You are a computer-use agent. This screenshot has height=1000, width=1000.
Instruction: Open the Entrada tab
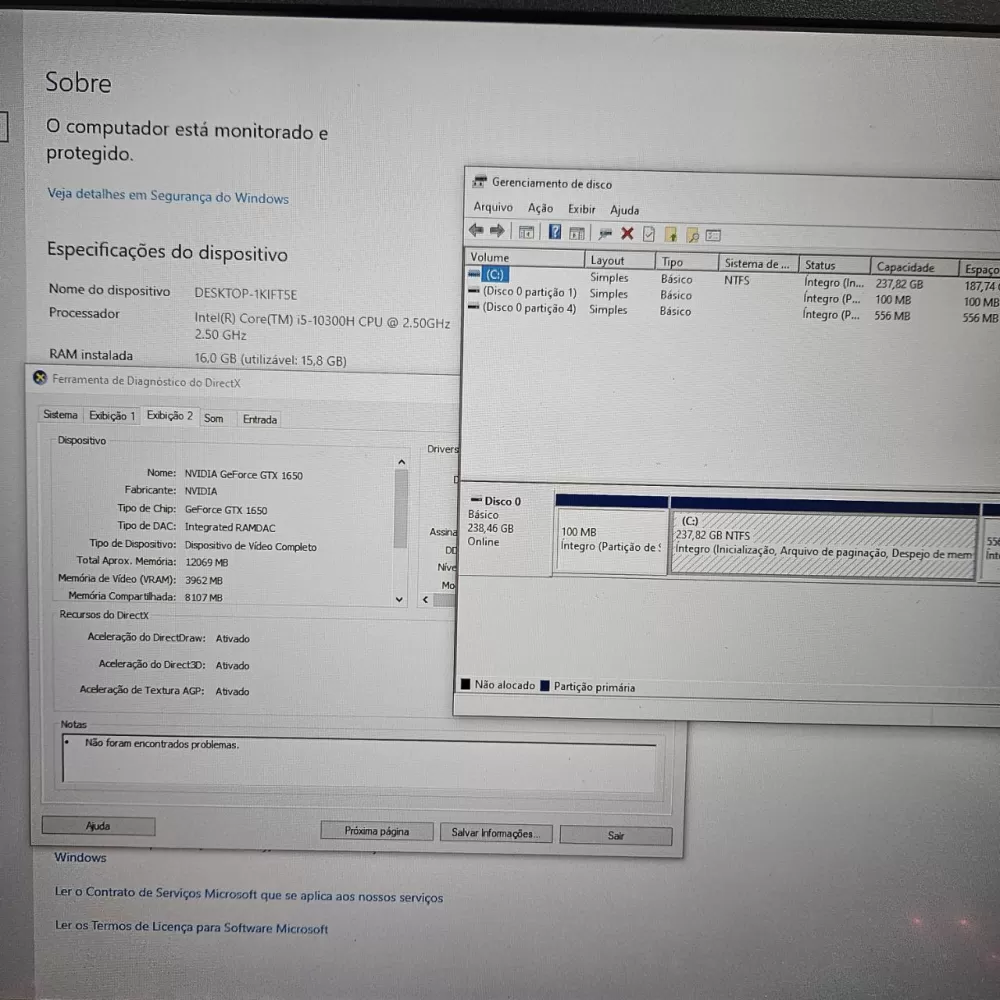coord(260,419)
